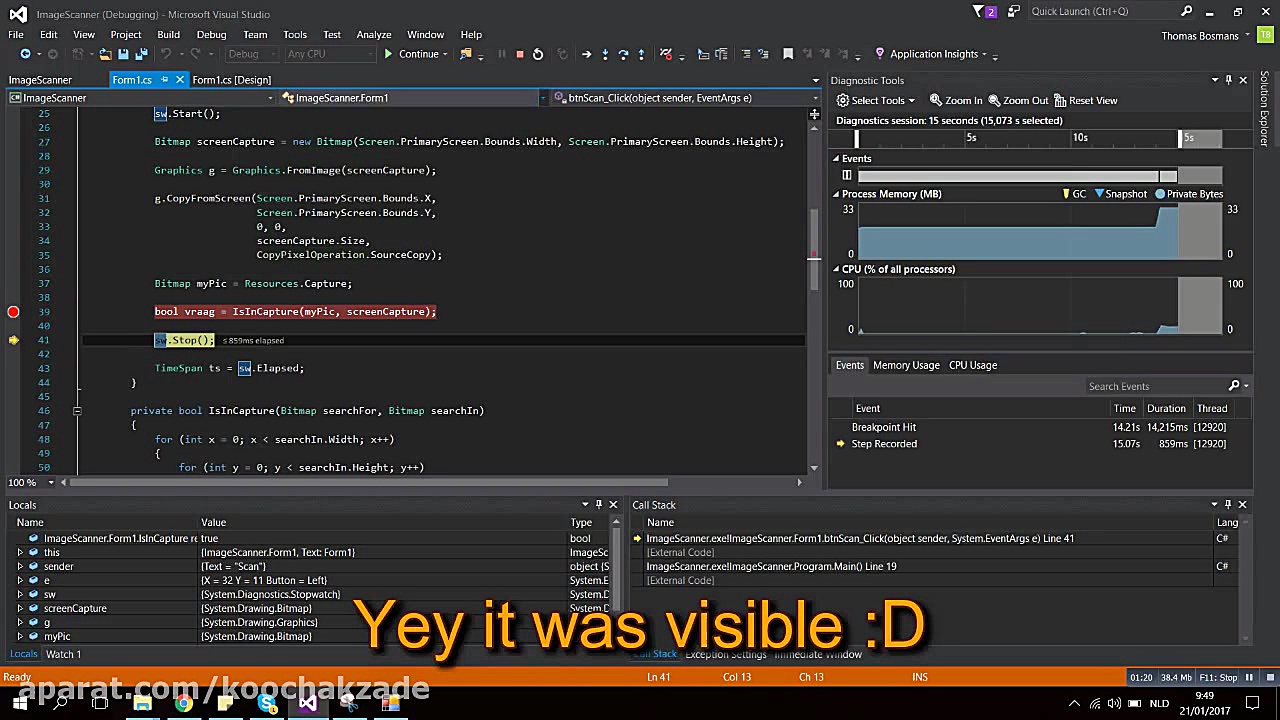
Task: Expand the 'sender' variable in Locals
Action: click(x=20, y=566)
